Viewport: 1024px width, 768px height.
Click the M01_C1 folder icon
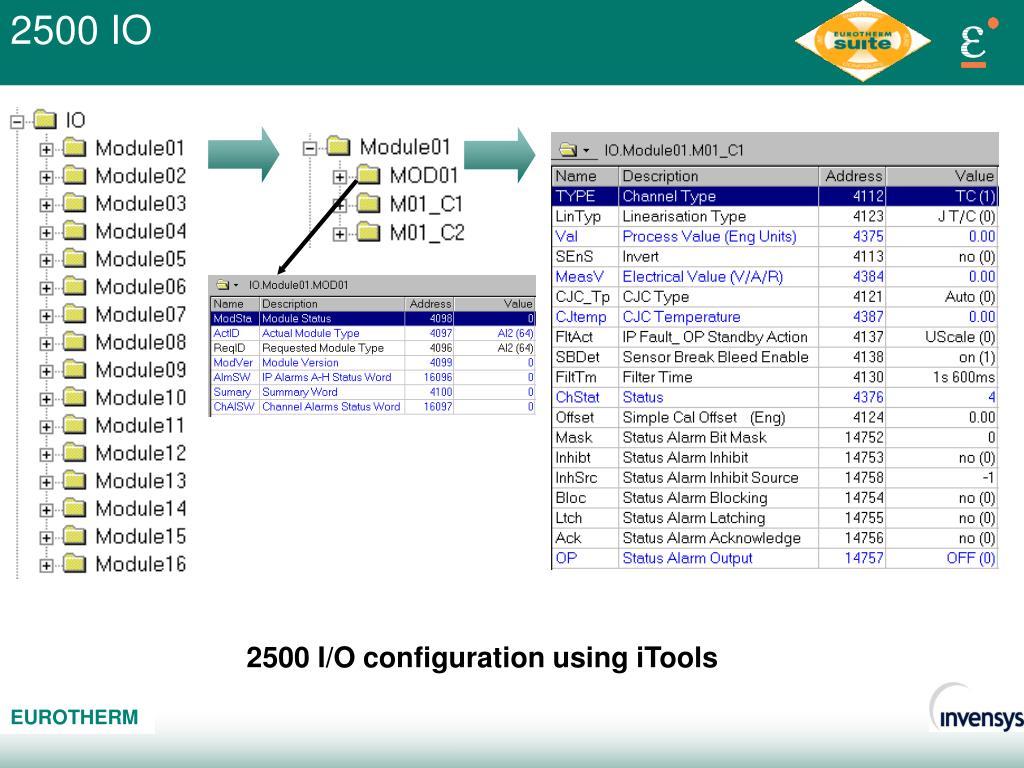369,204
